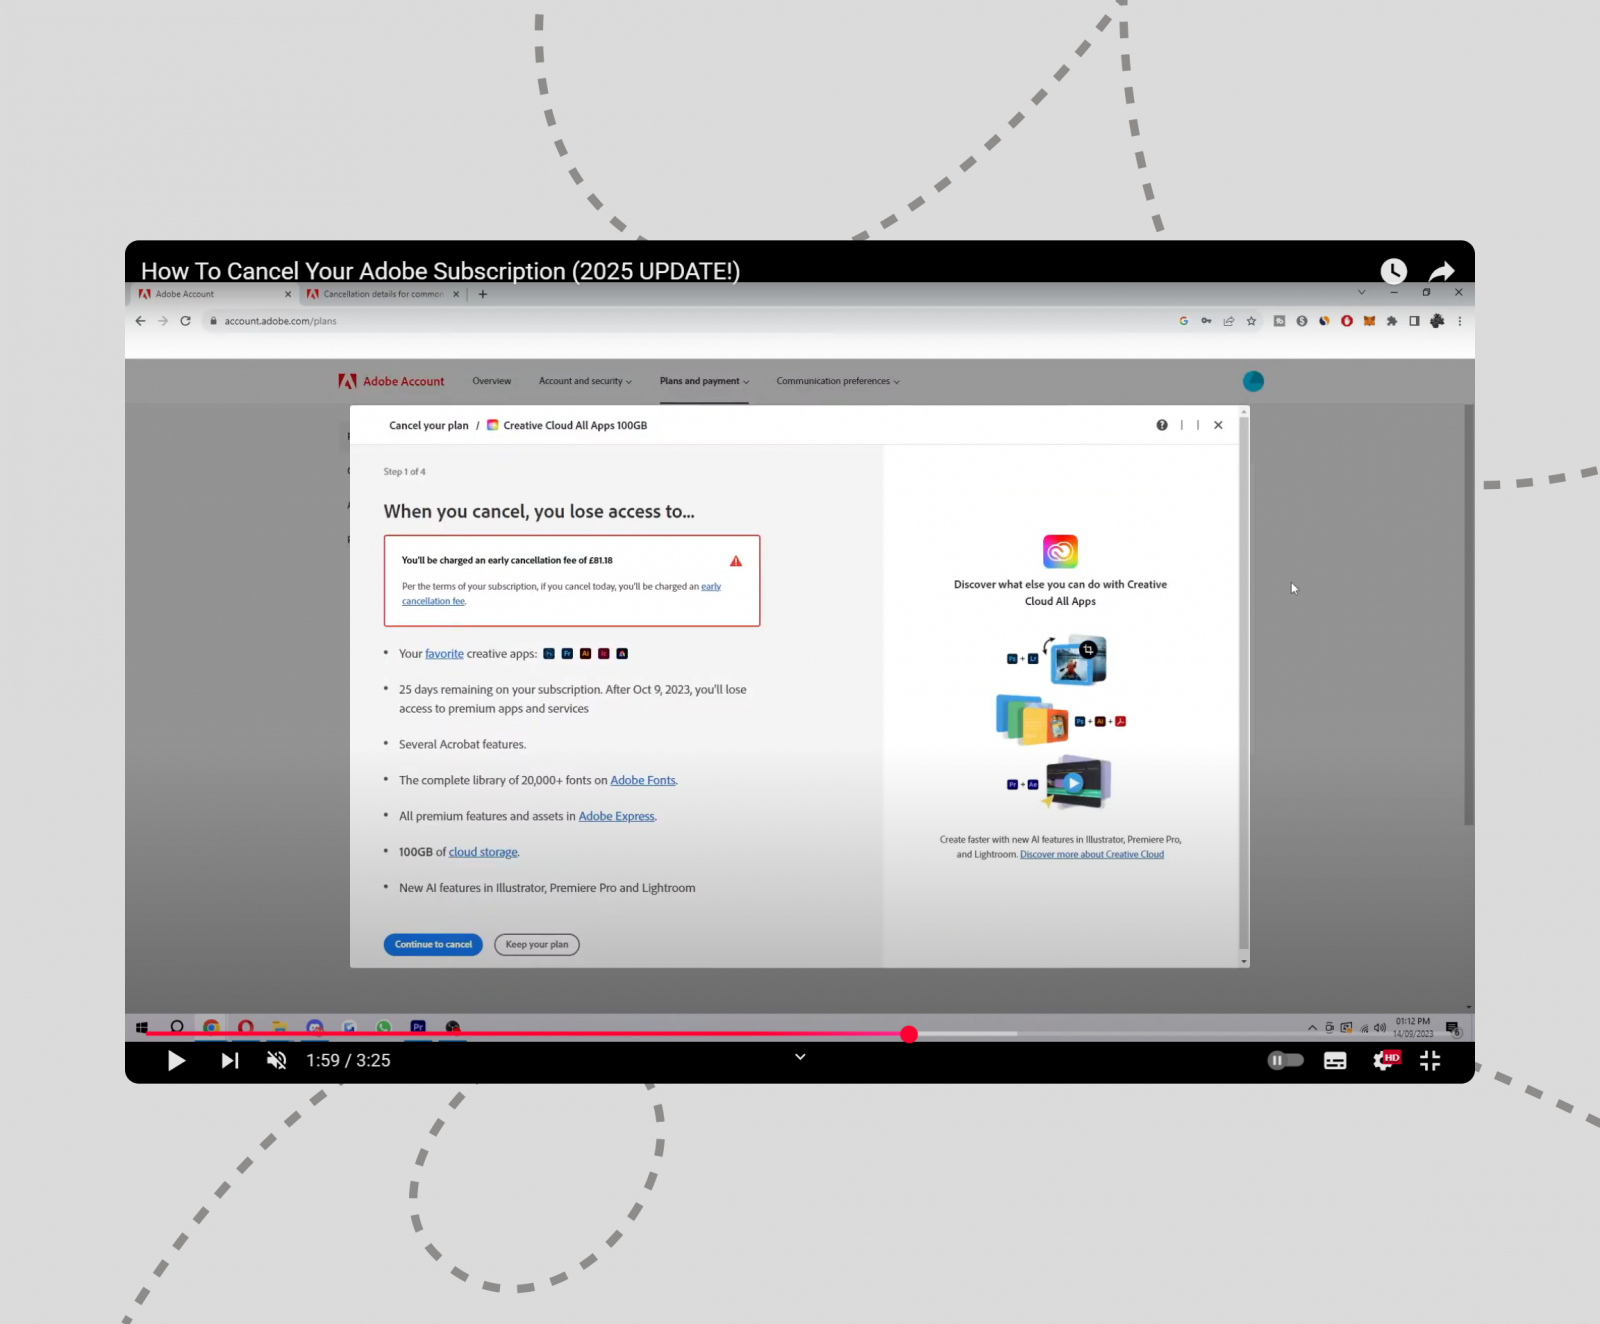Viewport: 1600px width, 1324px height.
Task: Open MetaMask extension in browser toolbar
Action: (x=1369, y=321)
